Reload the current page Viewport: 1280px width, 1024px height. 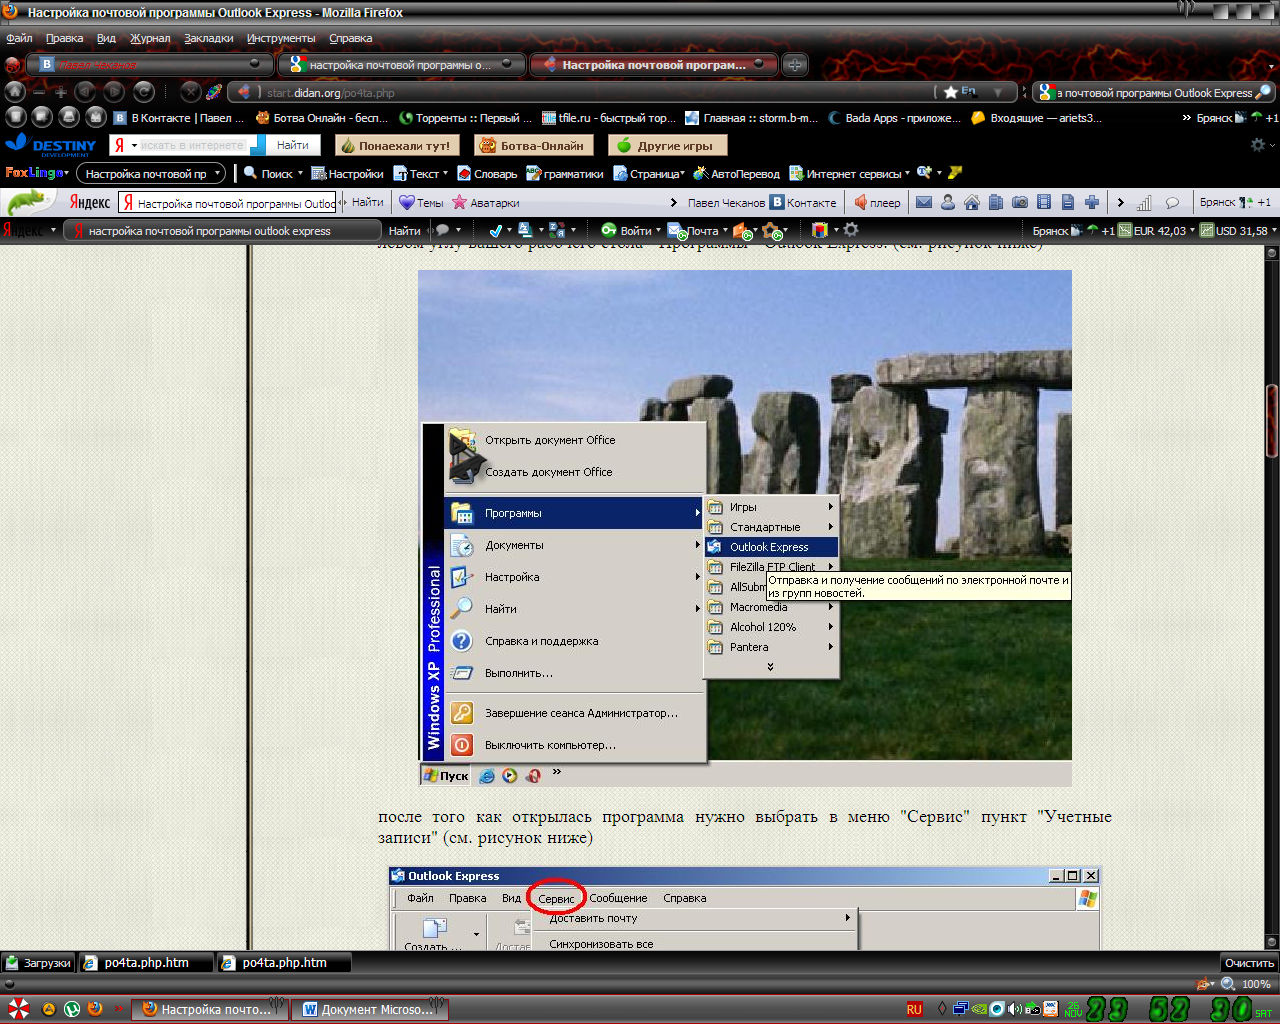click(x=144, y=92)
